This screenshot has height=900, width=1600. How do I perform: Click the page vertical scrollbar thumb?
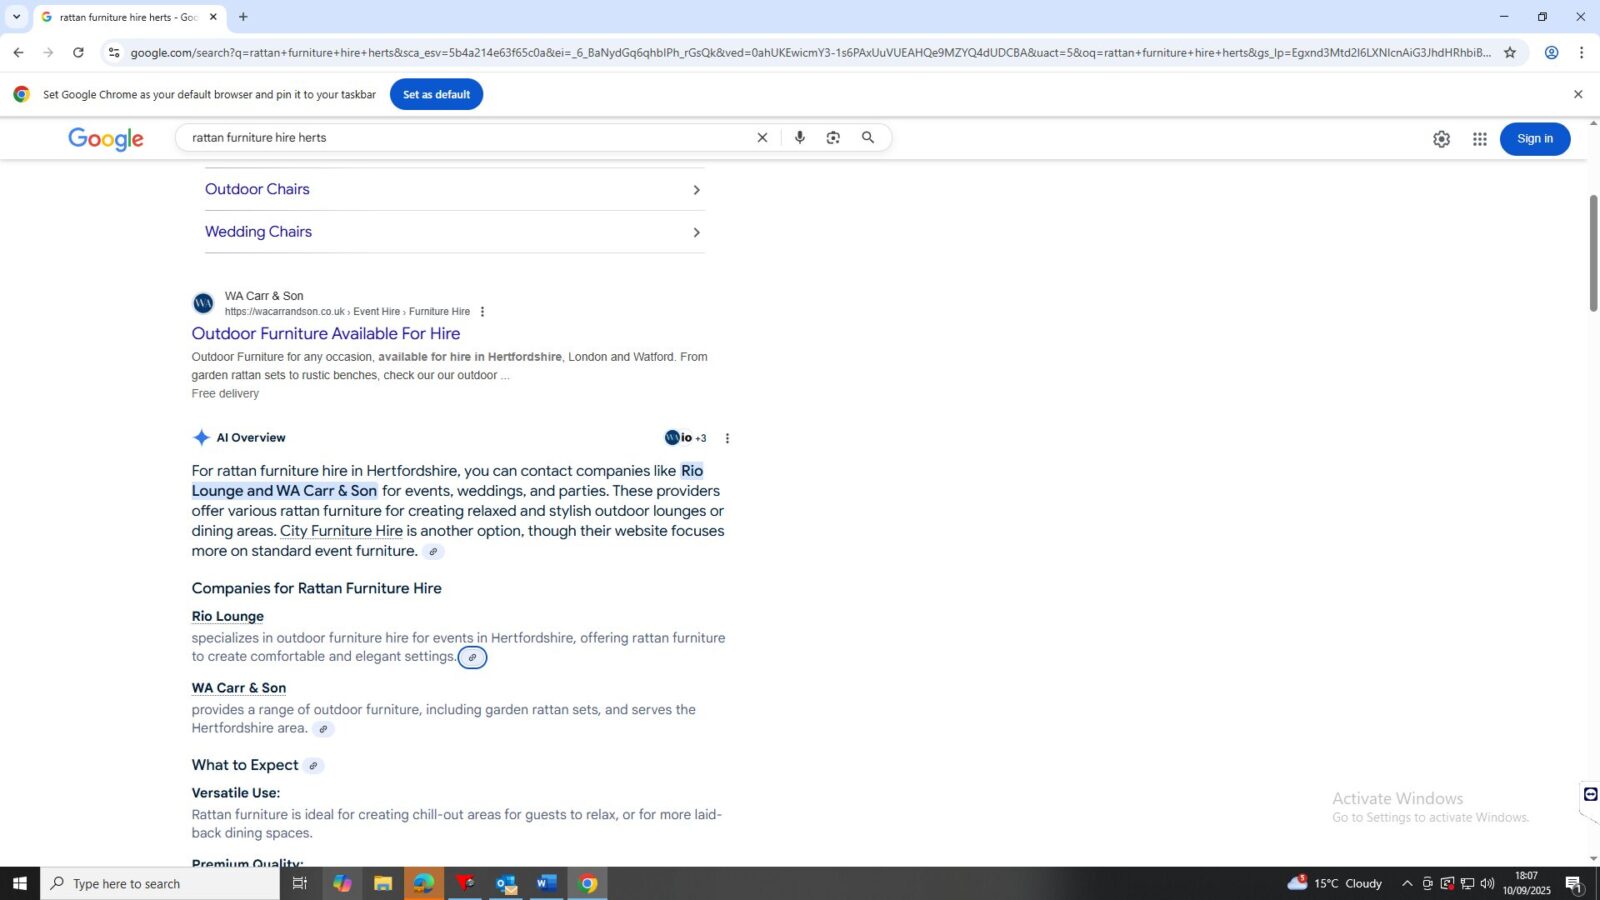(x=1593, y=253)
